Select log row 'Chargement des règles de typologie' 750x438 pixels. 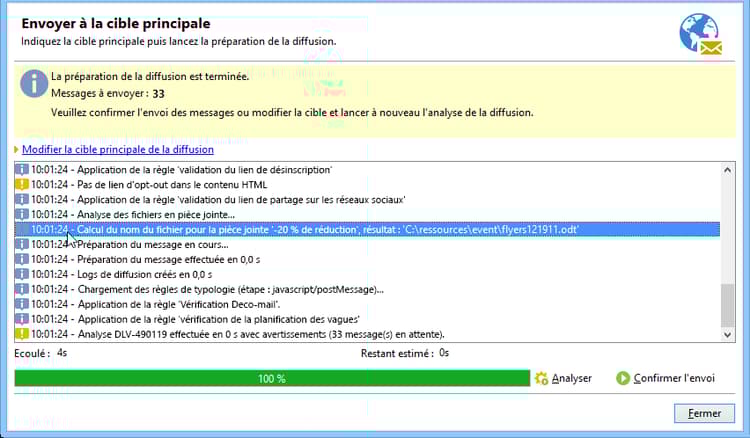(x=367, y=289)
